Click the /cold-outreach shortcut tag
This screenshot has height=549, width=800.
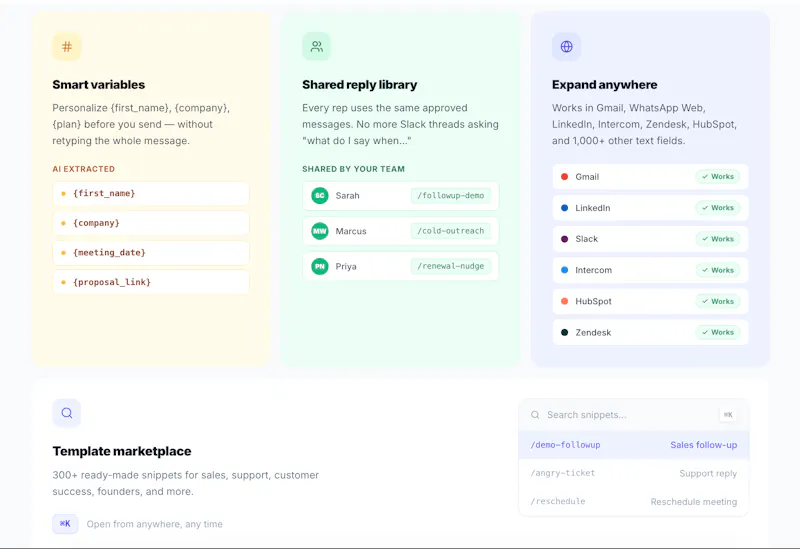[451, 231]
